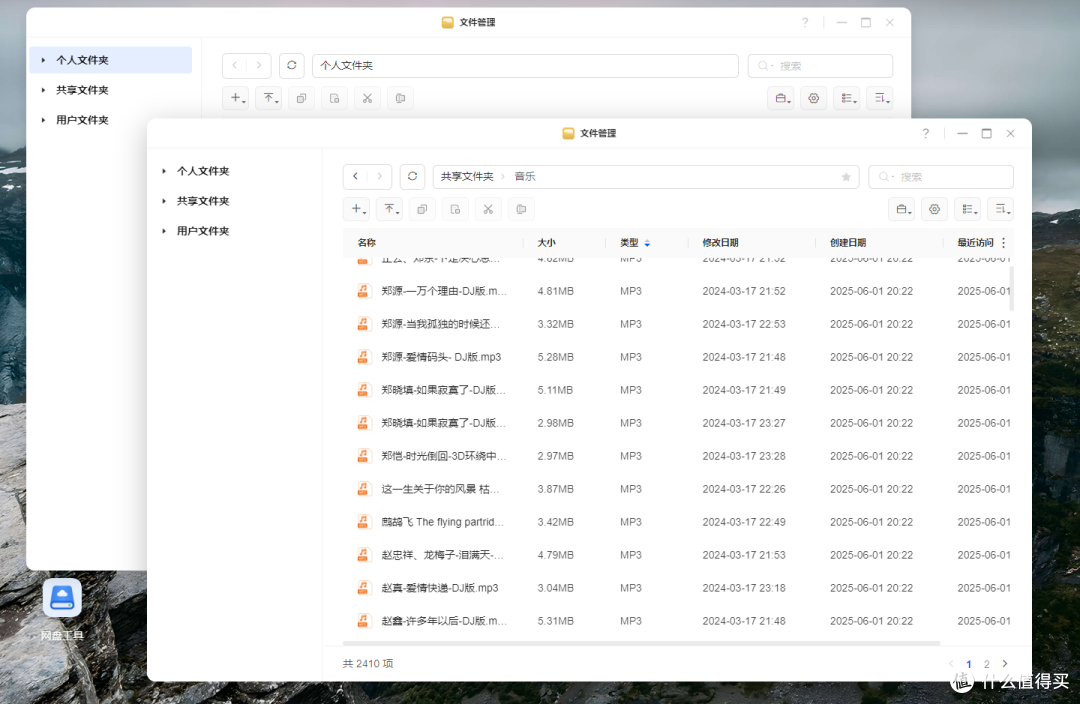This screenshot has height=704, width=1080.
Task: Click the paste icon in back window toolbar
Action: click(335, 98)
